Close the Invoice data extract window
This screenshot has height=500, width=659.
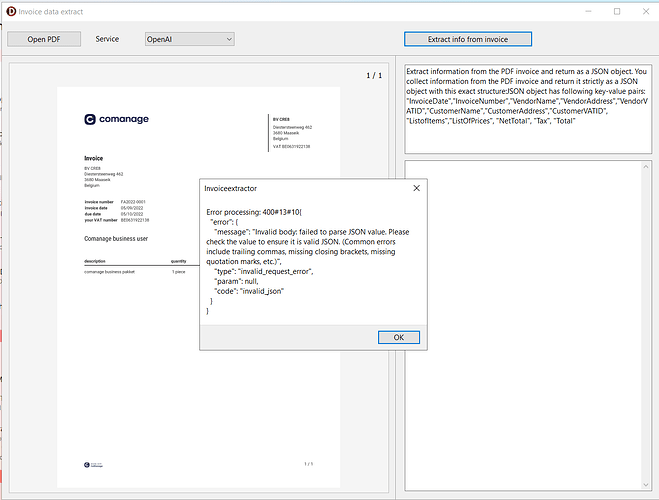point(644,12)
